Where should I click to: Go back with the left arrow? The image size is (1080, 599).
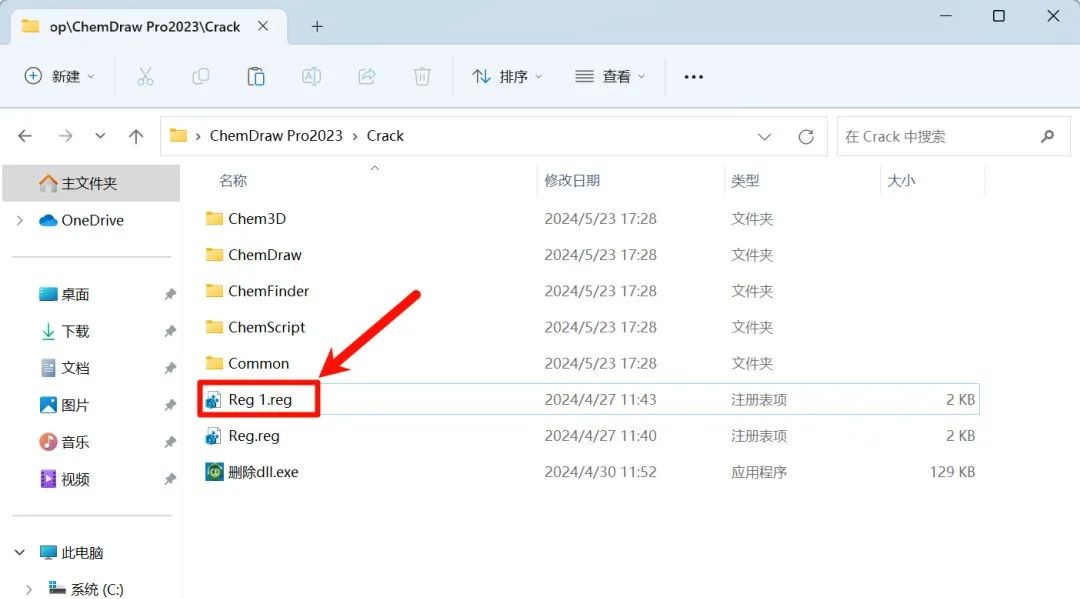click(25, 136)
